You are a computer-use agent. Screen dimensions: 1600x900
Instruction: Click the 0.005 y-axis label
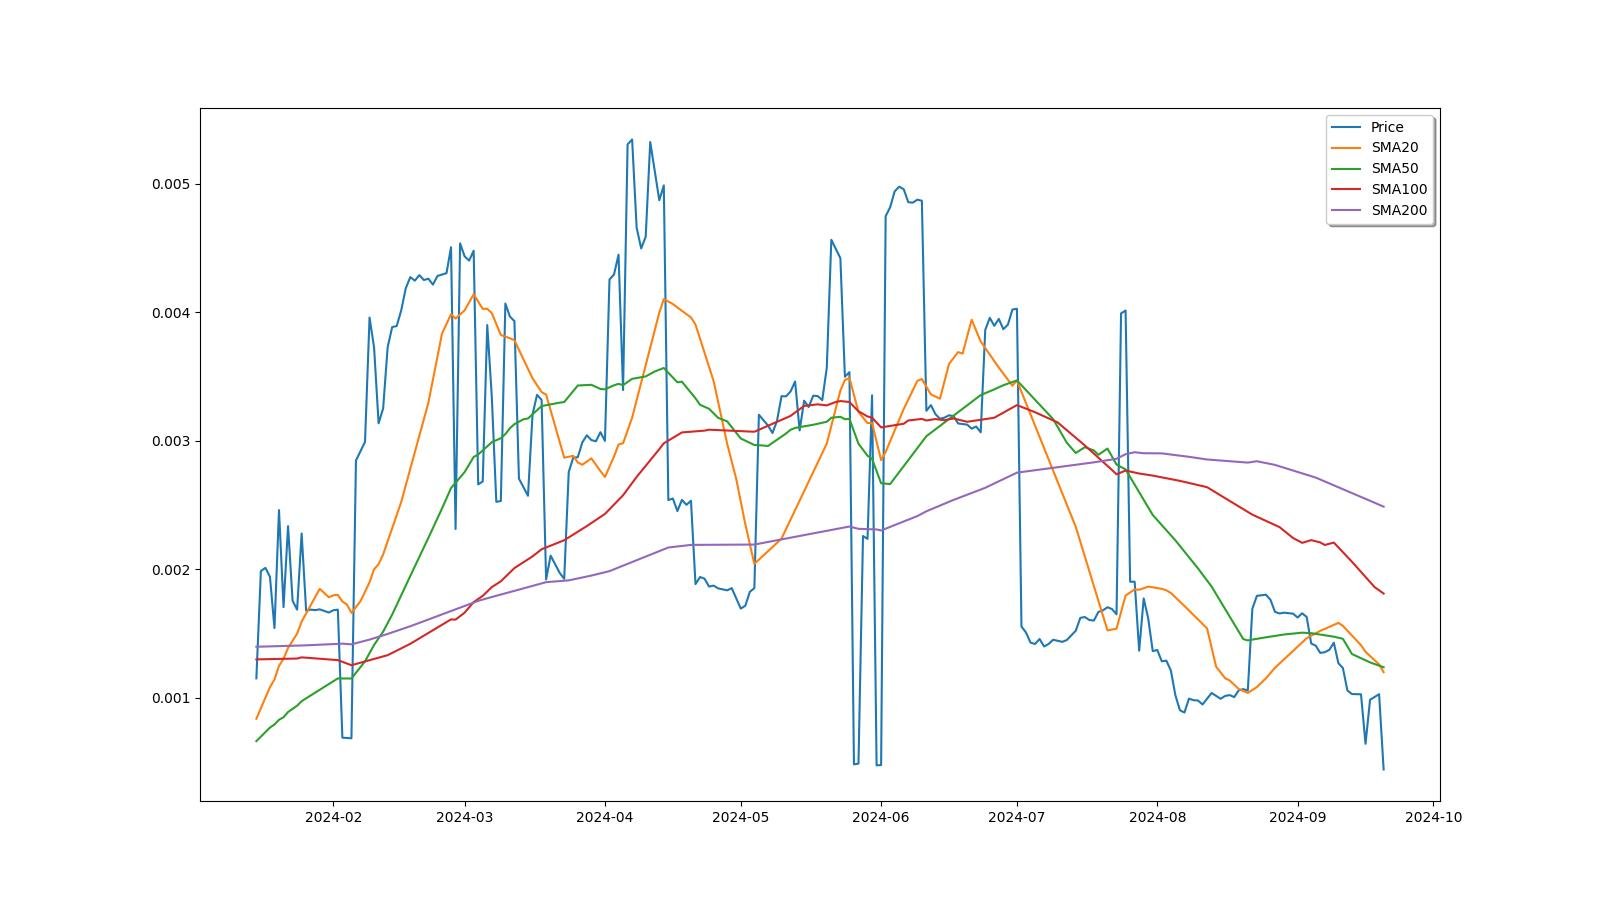pos(170,185)
